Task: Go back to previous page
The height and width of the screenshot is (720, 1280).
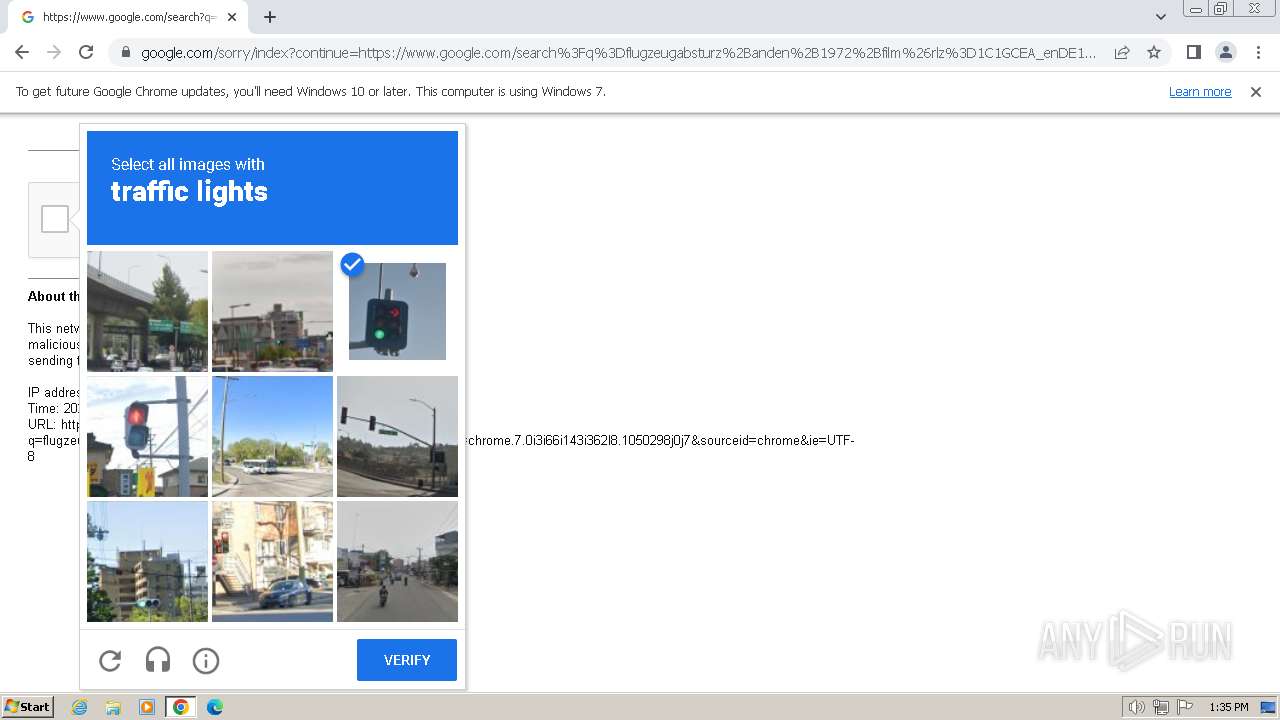Action: tap(22, 52)
